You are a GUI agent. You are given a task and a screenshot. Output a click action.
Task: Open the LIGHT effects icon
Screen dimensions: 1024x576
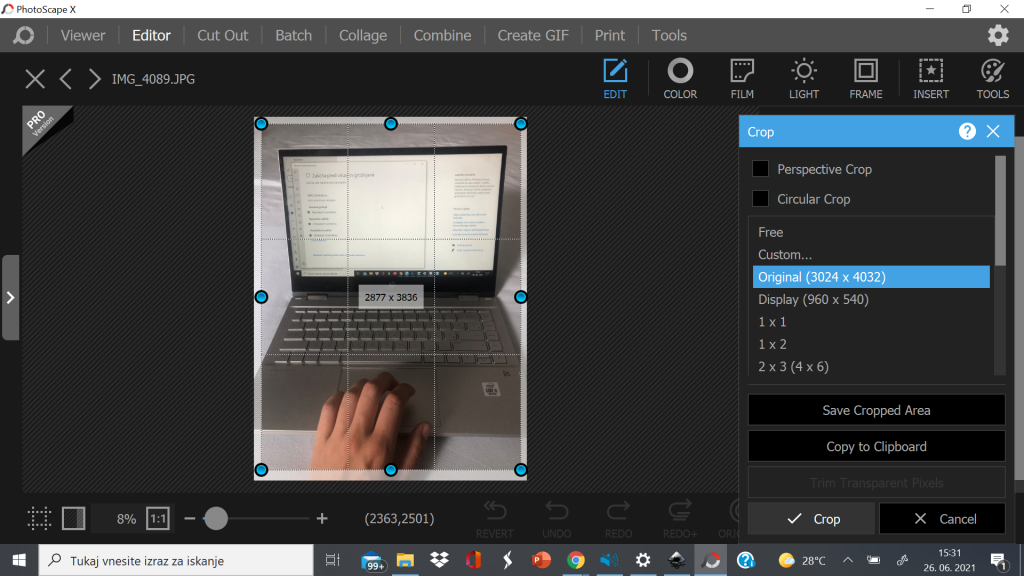803,78
